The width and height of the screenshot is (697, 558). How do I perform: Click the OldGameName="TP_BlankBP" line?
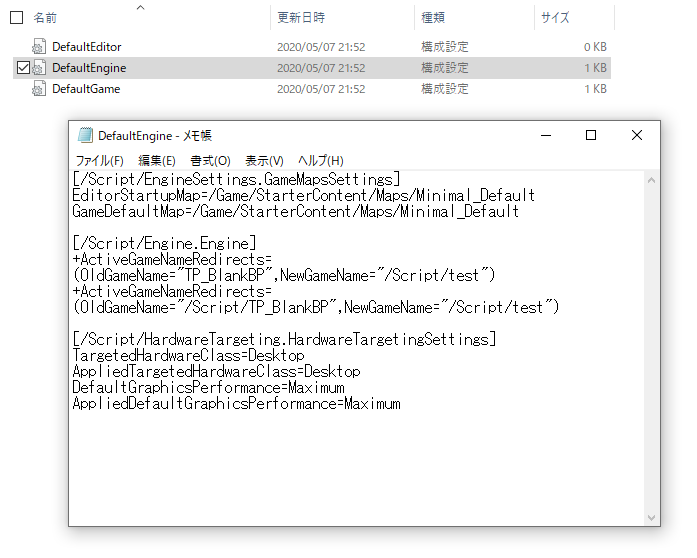click(284, 275)
